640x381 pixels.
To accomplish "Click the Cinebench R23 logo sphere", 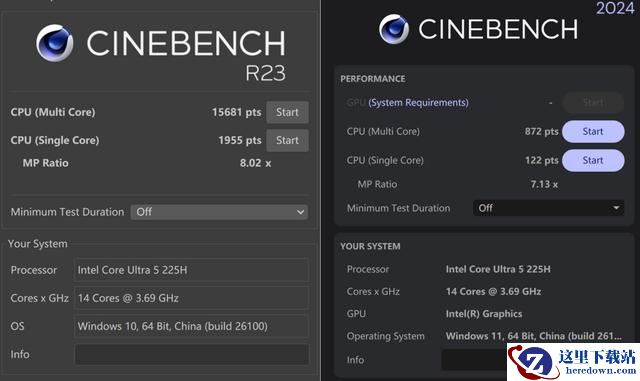I will click(55, 43).
